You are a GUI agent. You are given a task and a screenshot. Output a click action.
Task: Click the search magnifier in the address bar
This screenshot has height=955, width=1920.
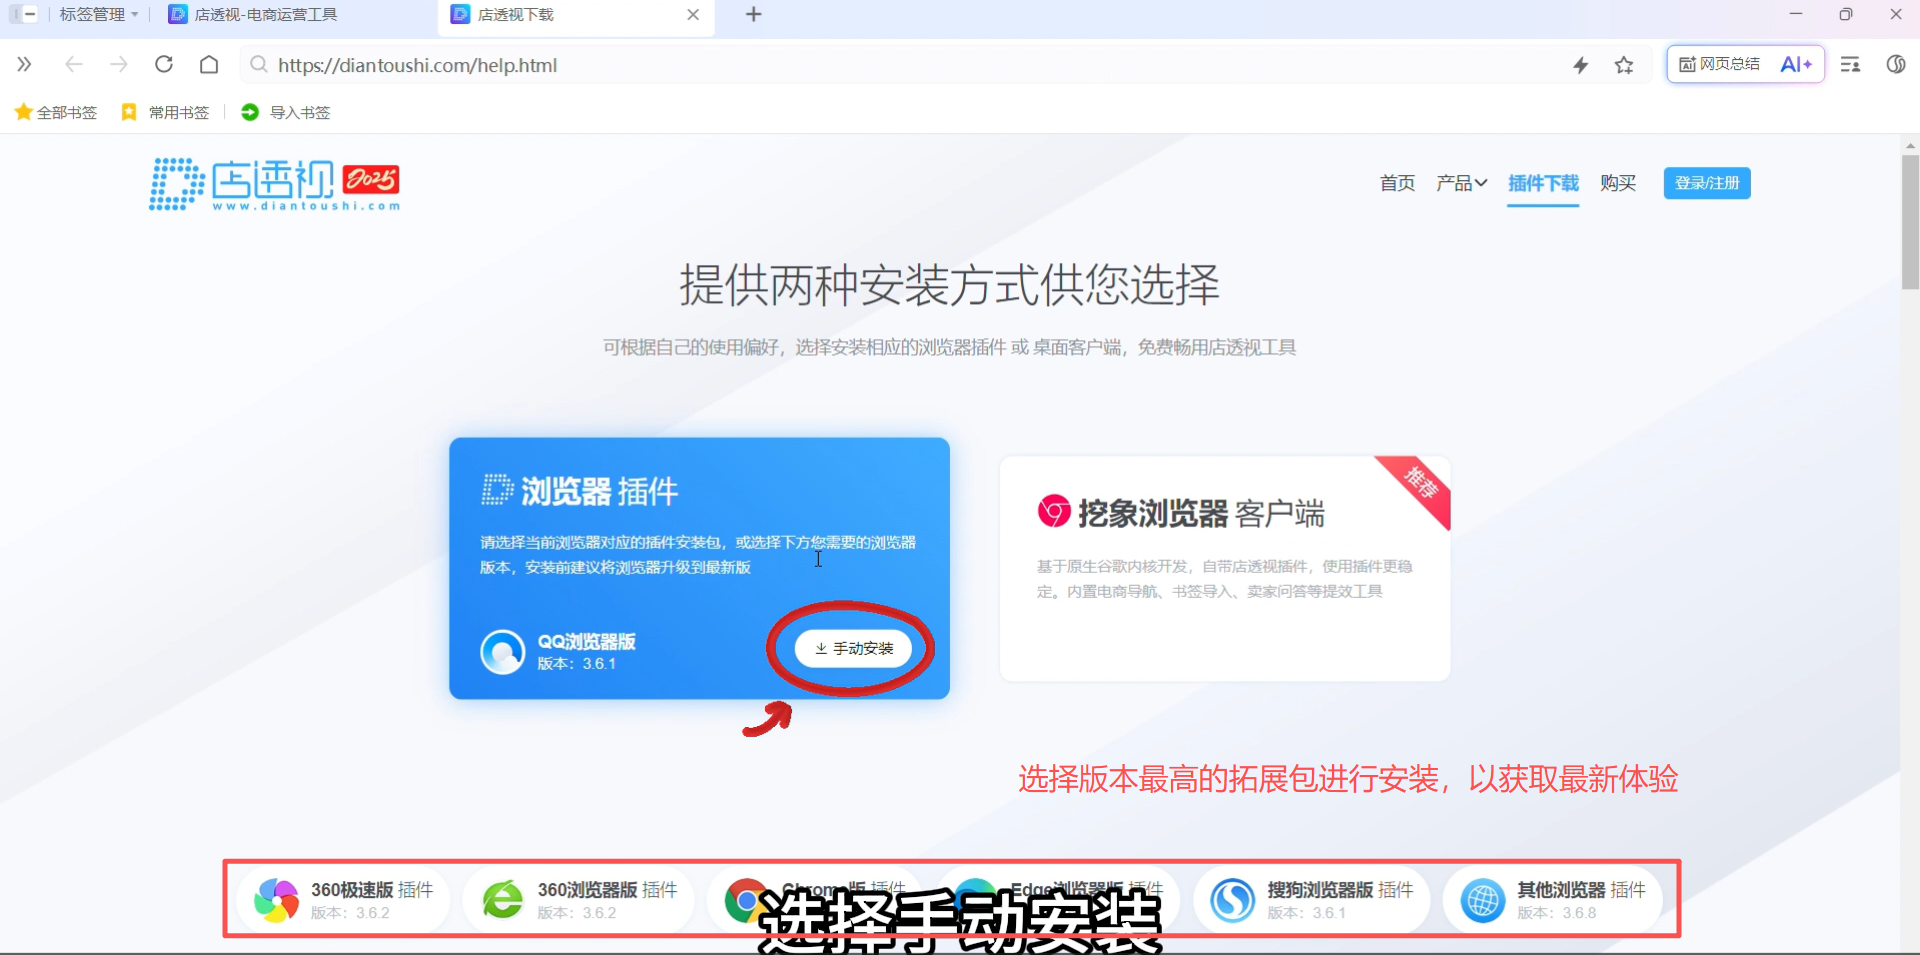click(259, 65)
